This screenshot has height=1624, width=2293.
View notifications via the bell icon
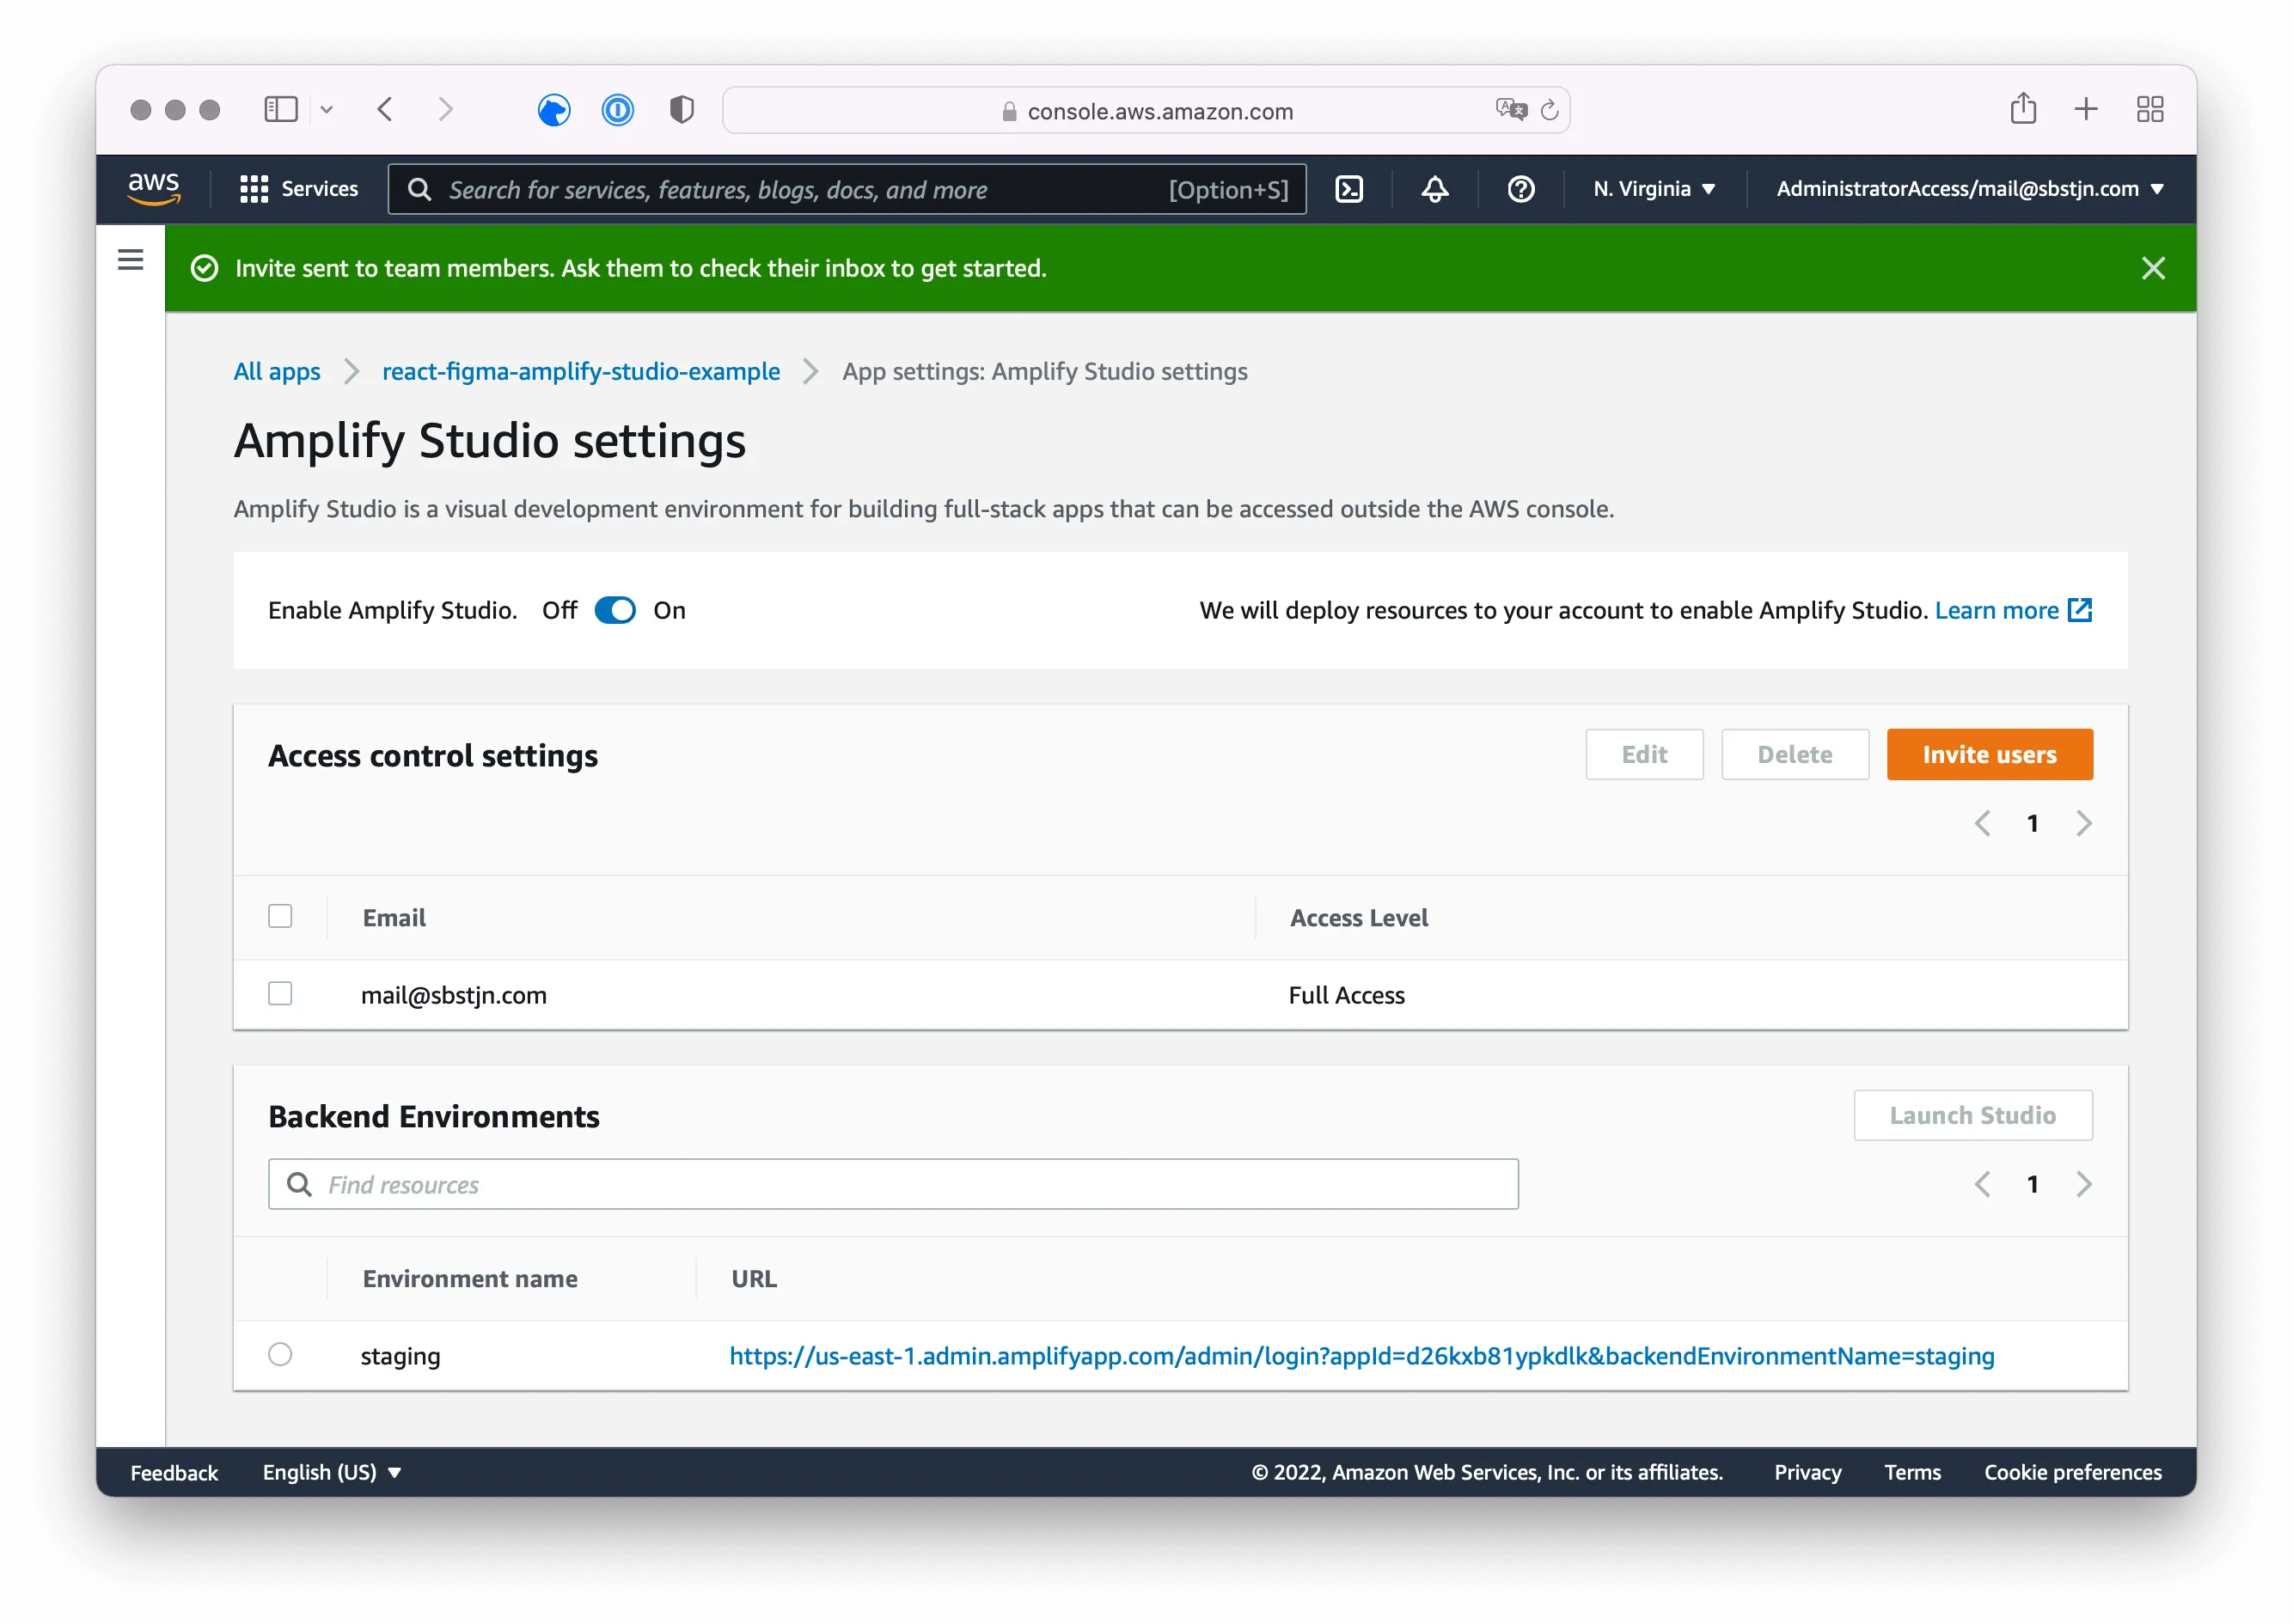[1434, 189]
